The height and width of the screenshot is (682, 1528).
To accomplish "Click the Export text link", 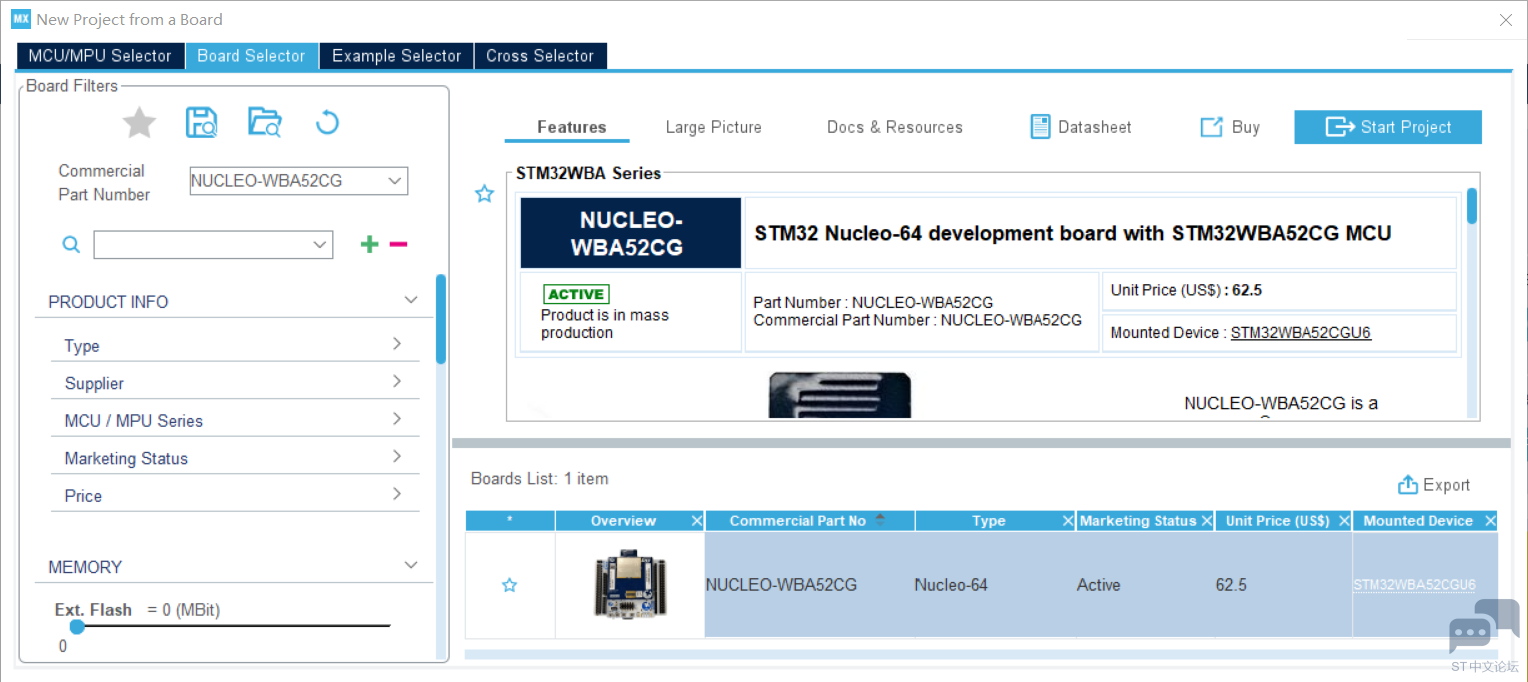I will click(x=1447, y=485).
